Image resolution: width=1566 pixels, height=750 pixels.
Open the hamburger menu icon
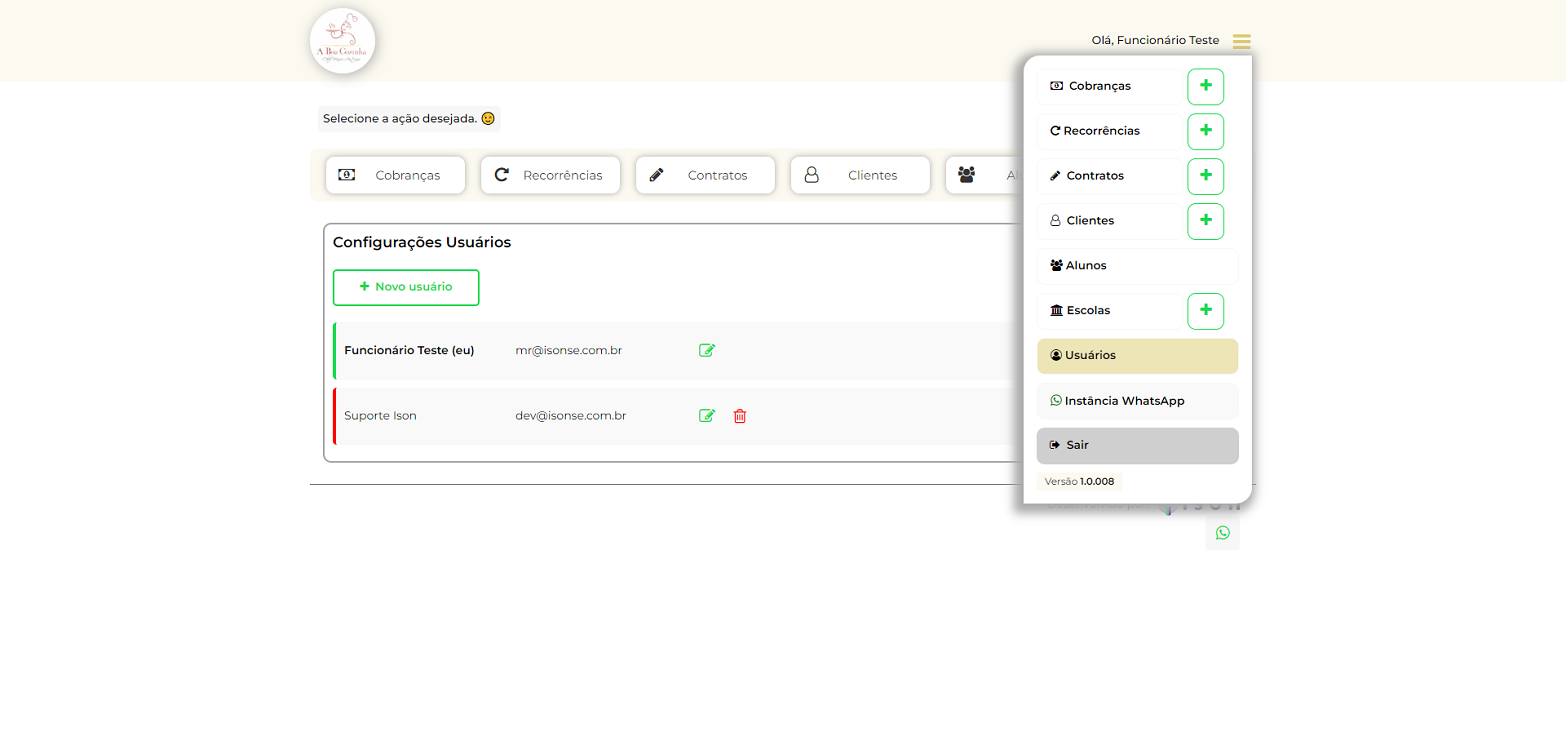(x=1241, y=41)
